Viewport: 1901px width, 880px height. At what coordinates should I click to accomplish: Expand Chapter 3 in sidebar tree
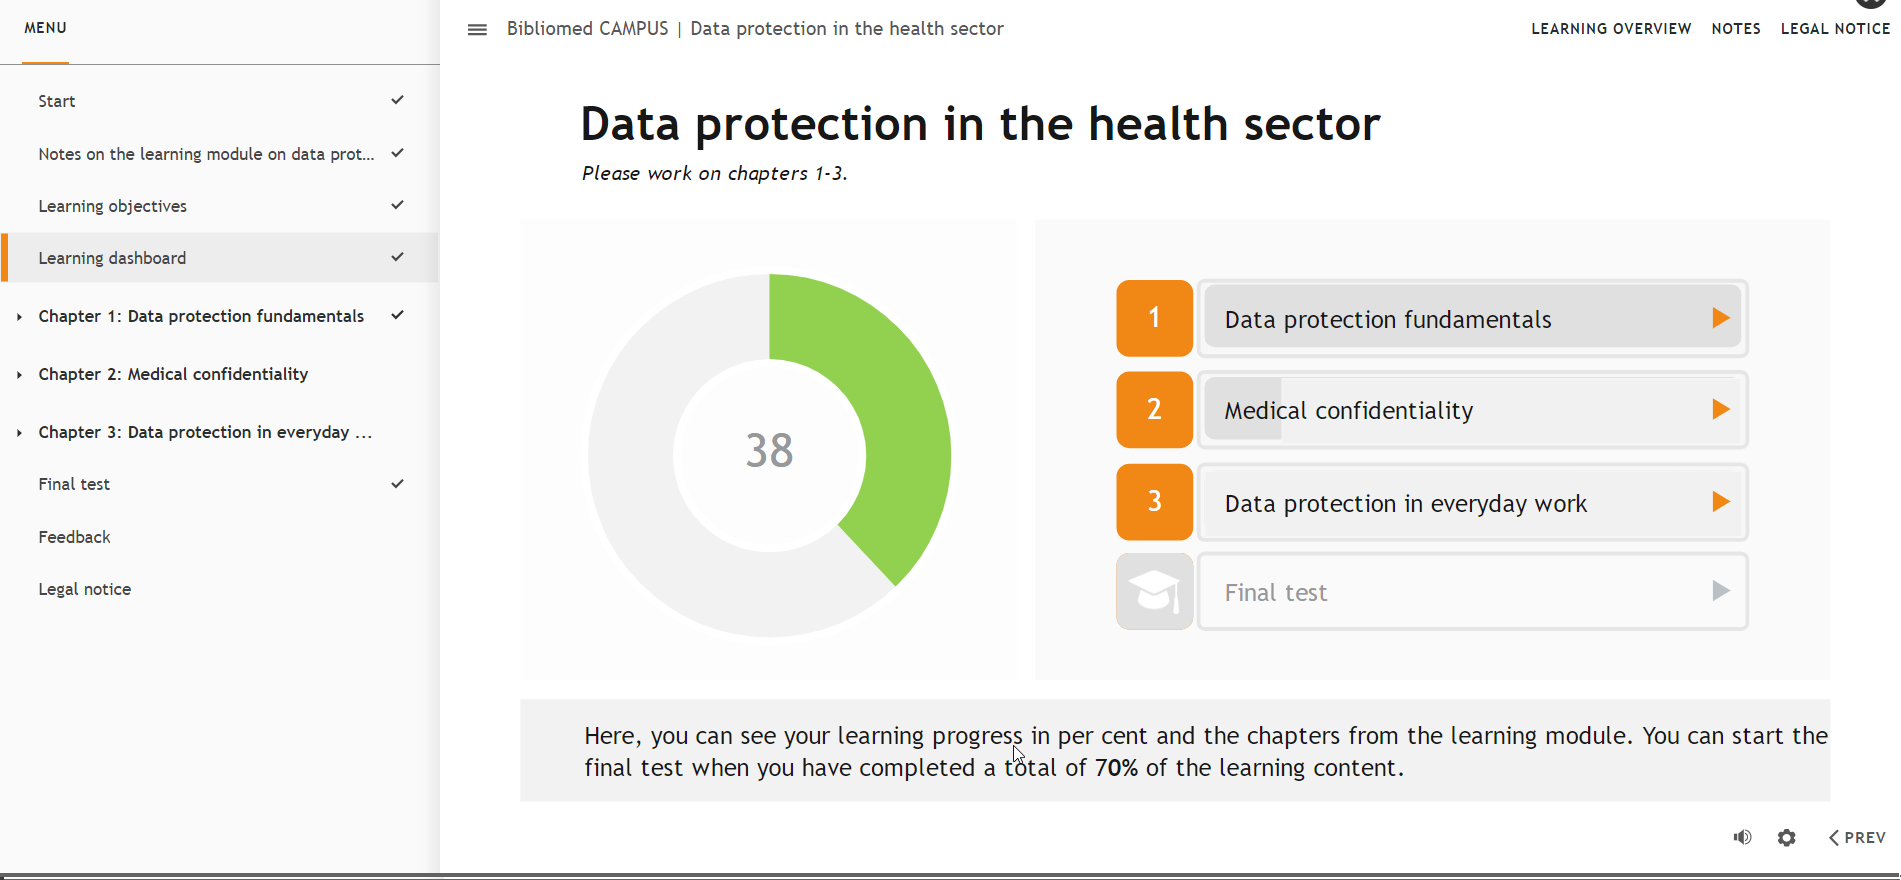pyautogui.click(x=19, y=433)
